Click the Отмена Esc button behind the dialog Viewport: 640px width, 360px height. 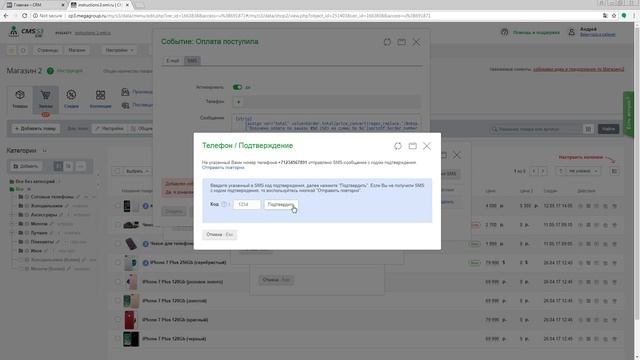276,280
